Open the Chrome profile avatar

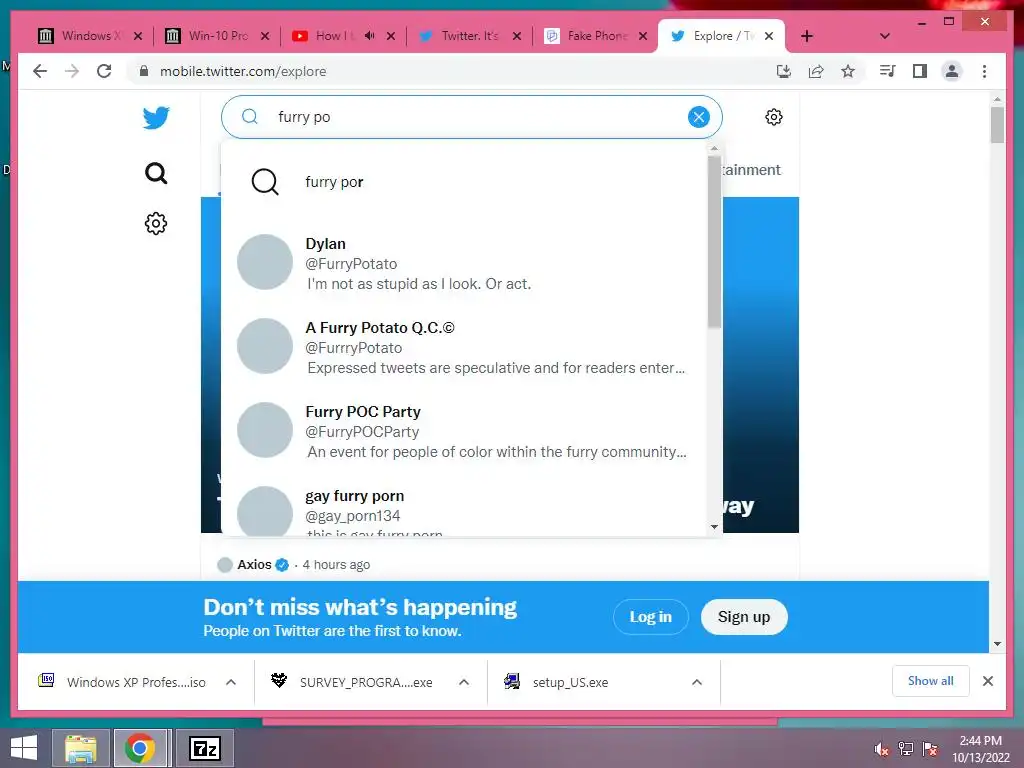click(x=952, y=71)
